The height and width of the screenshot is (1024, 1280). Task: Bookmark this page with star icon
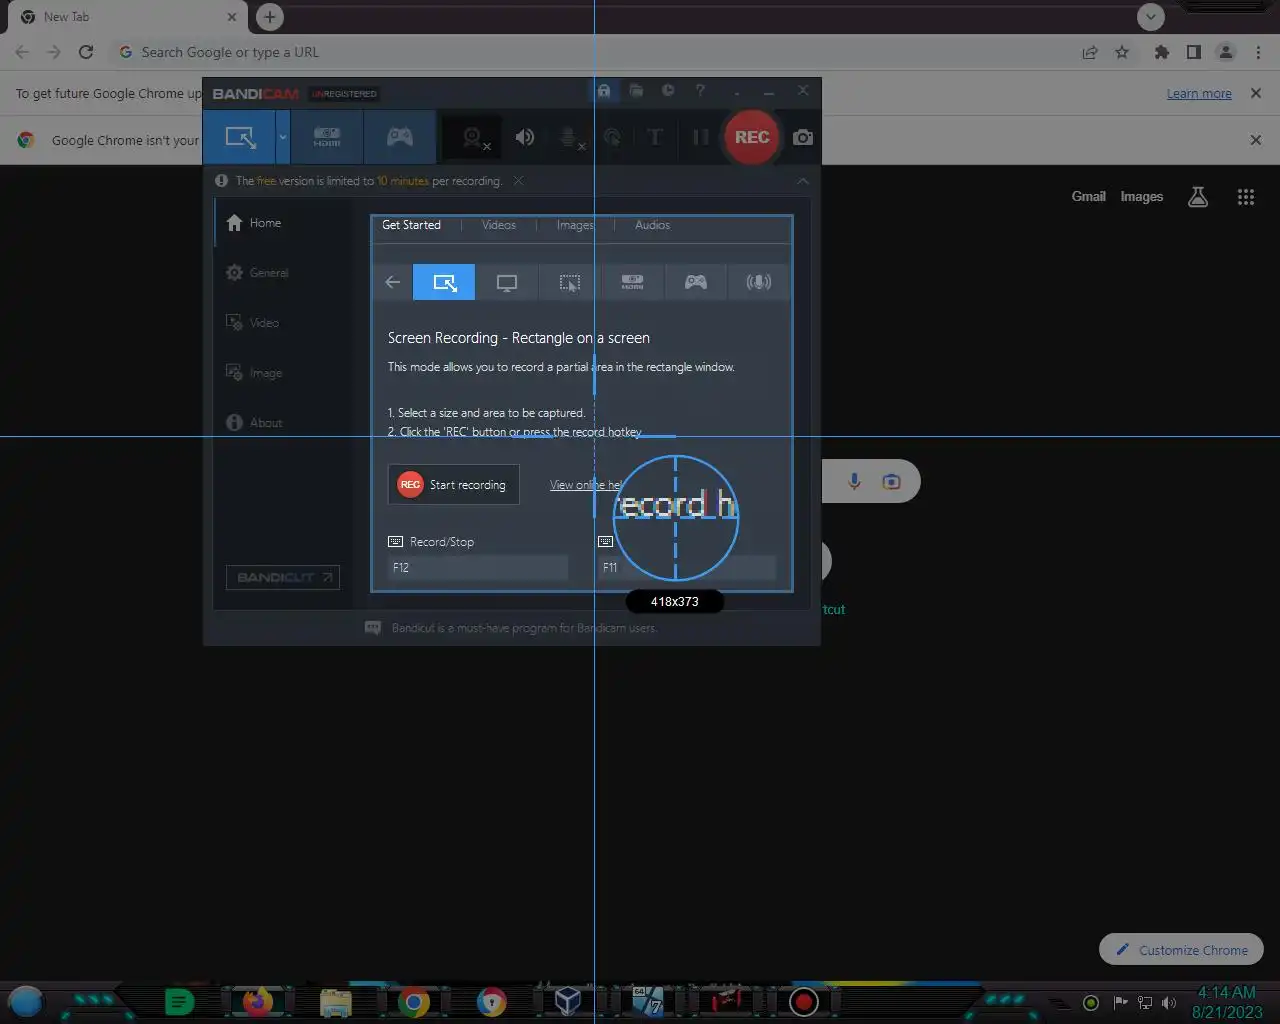[x=1122, y=52]
